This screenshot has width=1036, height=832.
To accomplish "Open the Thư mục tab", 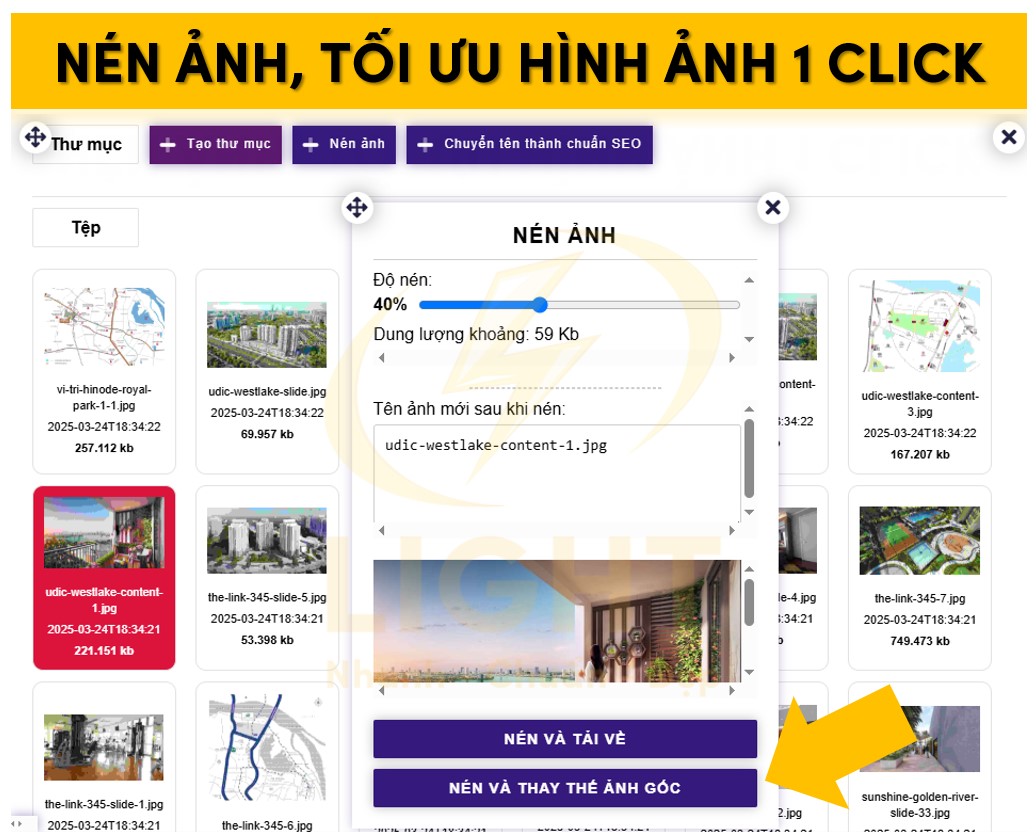I will (86, 144).
